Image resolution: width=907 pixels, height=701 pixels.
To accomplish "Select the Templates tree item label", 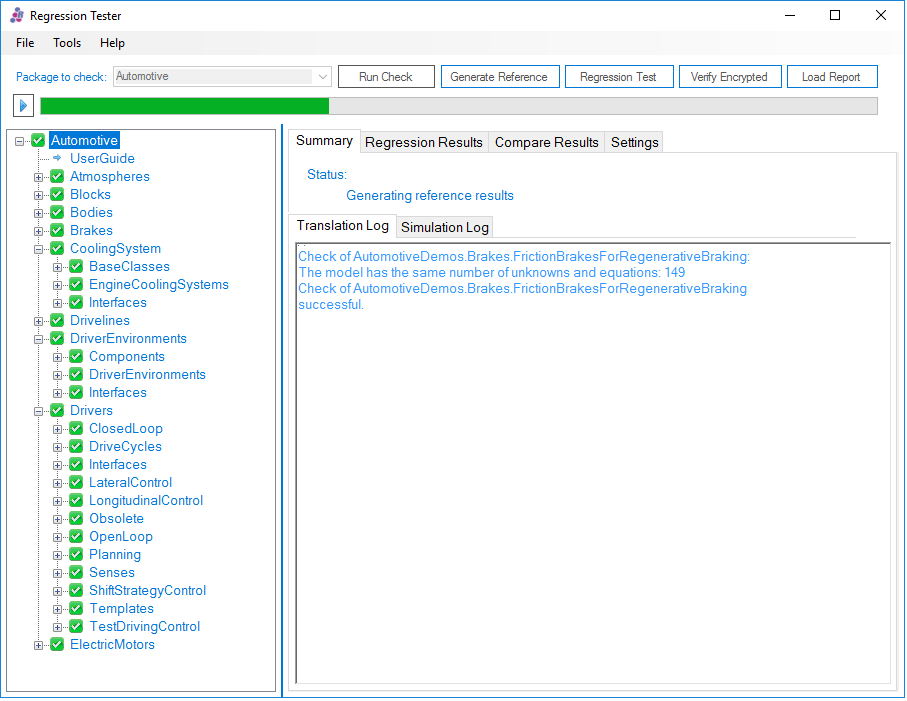I will (x=121, y=608).
